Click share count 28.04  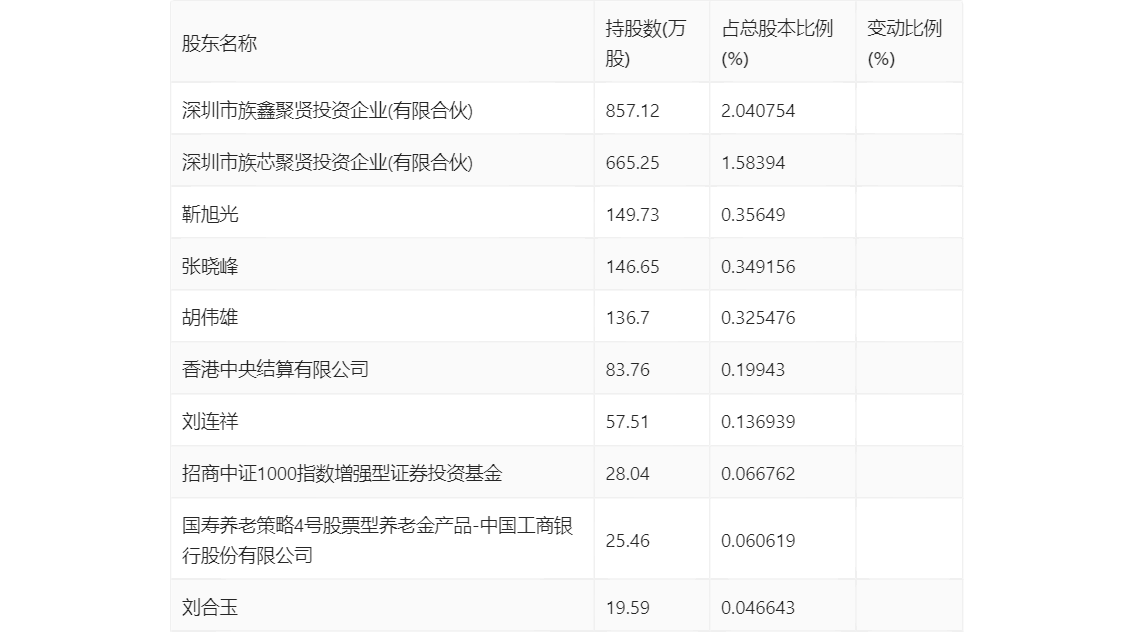[628, 474]
